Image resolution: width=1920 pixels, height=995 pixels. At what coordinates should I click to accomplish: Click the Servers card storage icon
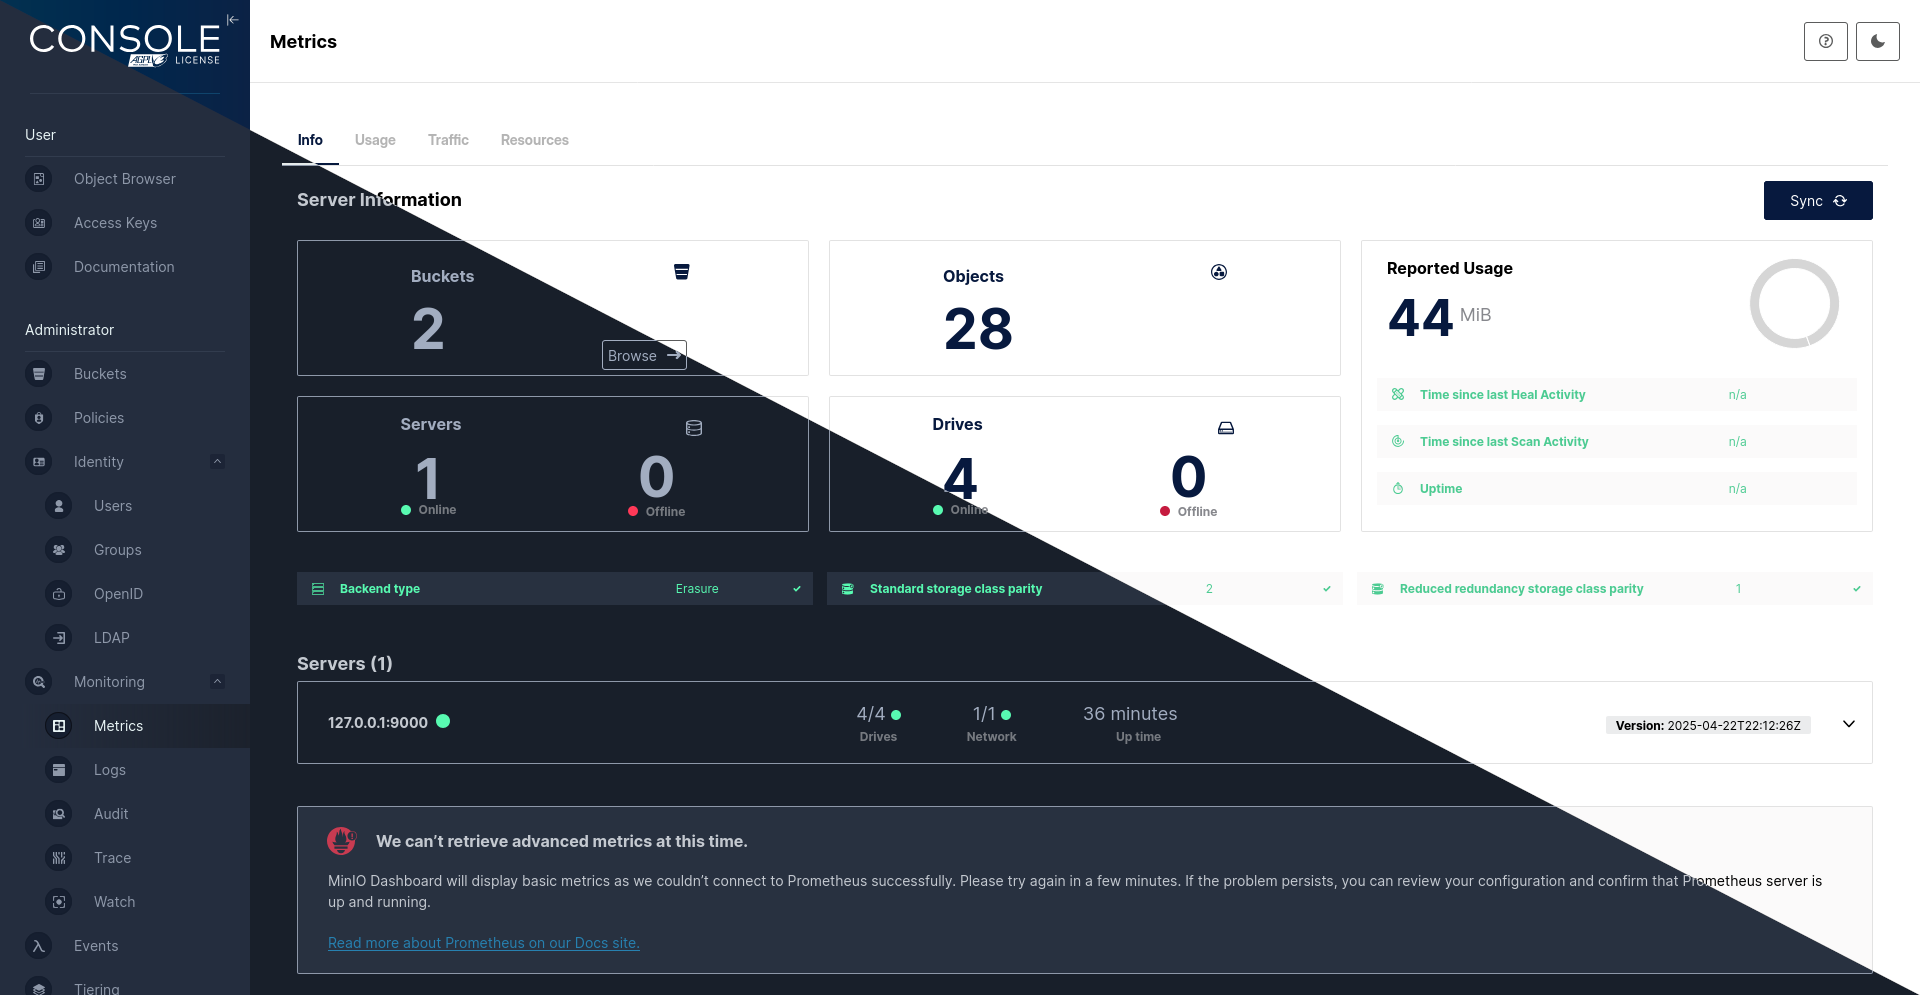click(694, 428)
